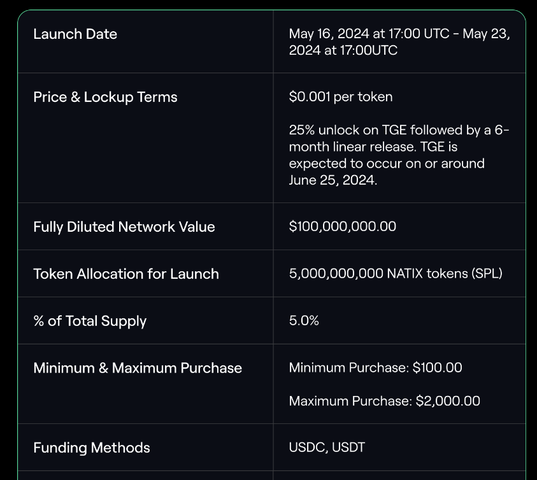Select the 5,000,000,000 NATIX tokens value
The width and height of the screenshot is (537, 480).
(396, 274)
